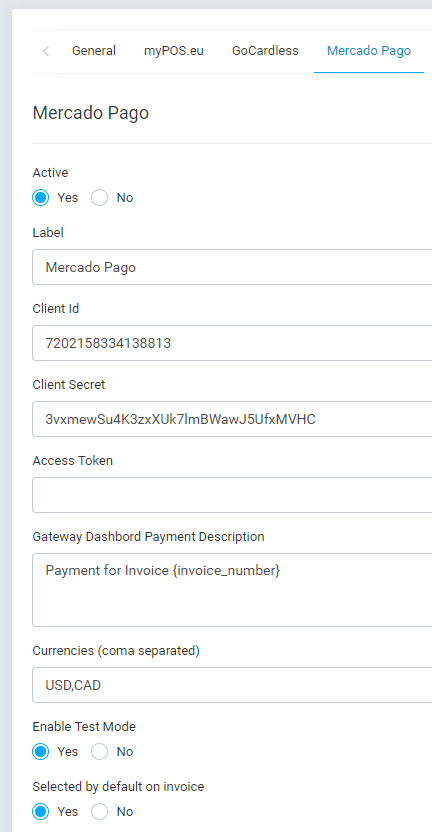This screenshot has height=832, width=432.
Task: Click the Currencies field containing USD,CAD
Action: 232,685
